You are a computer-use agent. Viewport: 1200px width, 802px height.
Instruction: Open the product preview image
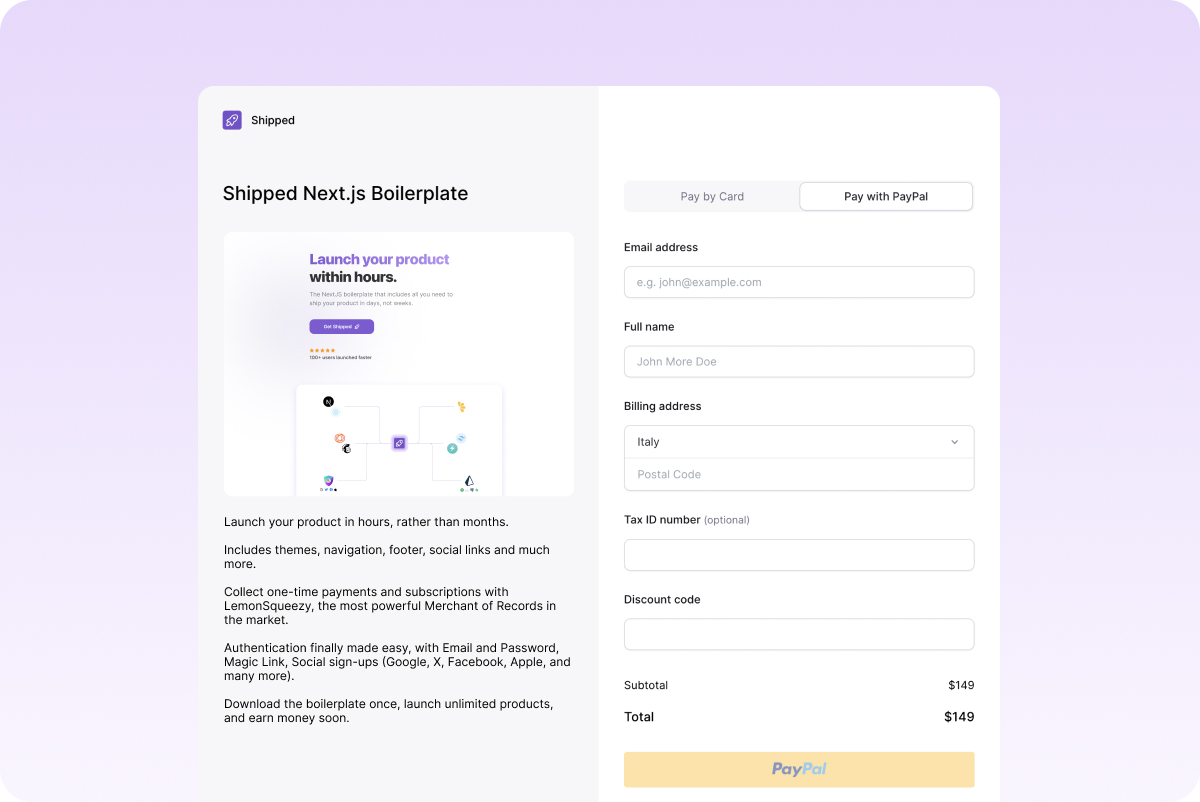click(399, 364)
